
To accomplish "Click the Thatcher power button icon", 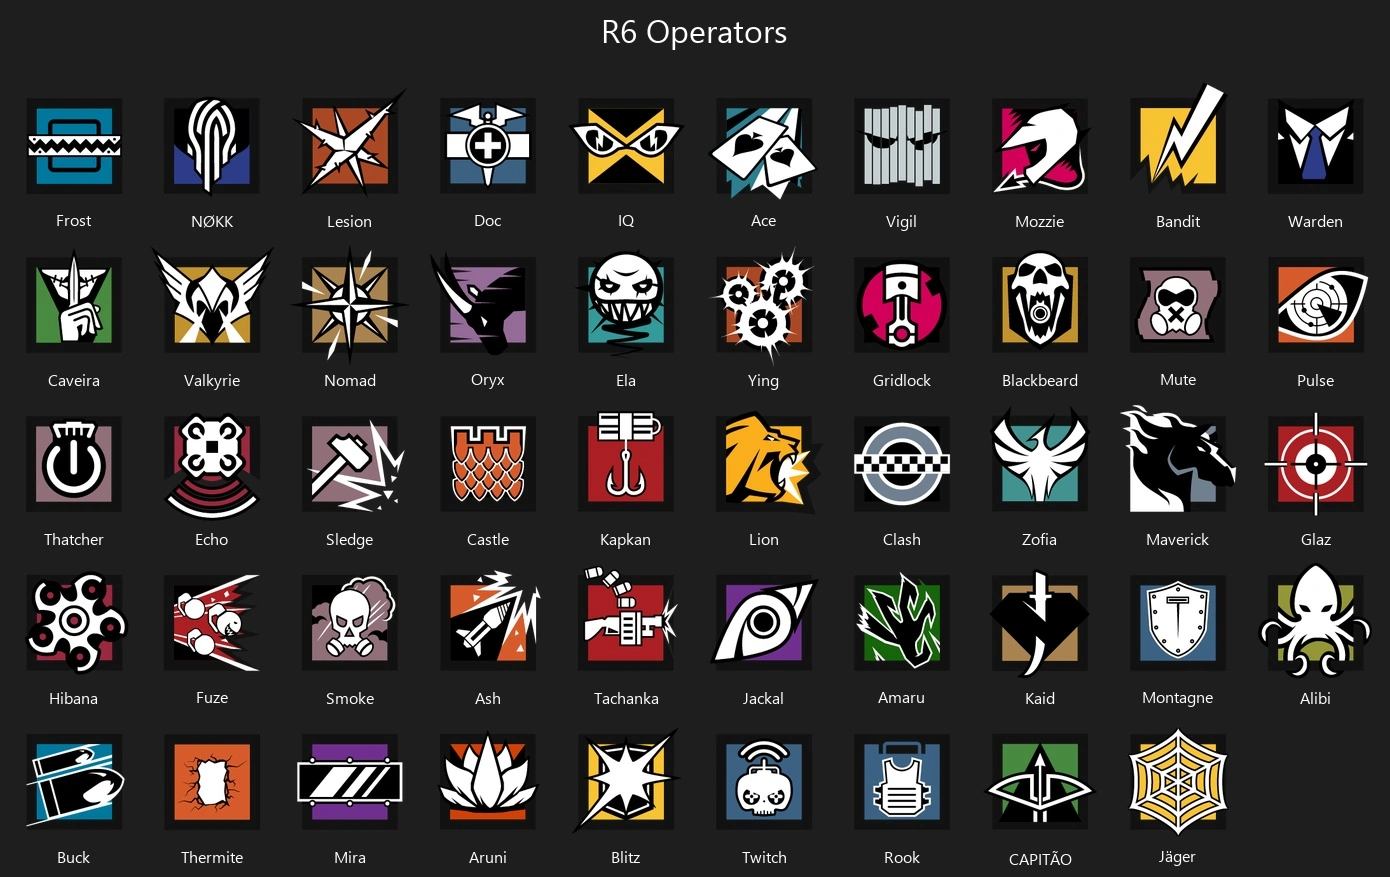I will [74, 464].
